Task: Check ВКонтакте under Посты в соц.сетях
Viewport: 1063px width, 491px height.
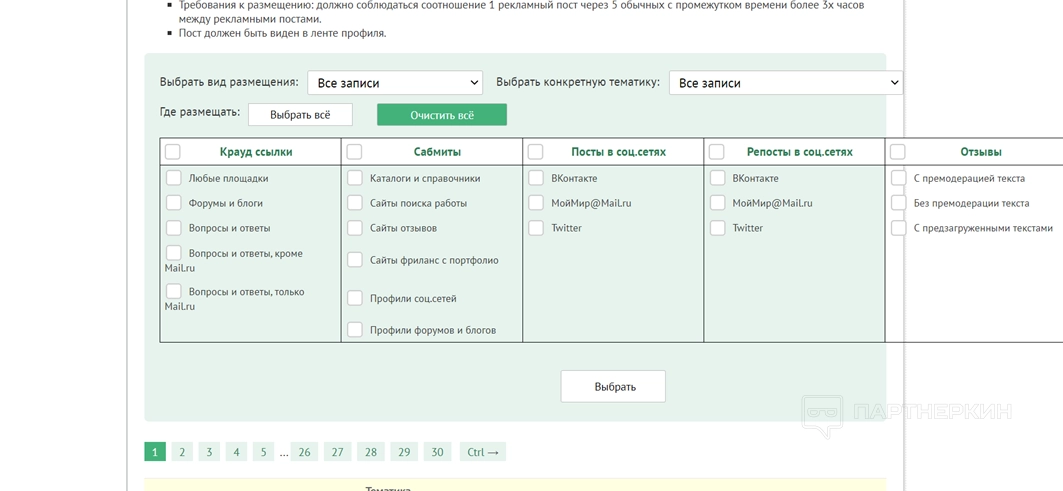Action: click(x=536, y=178)
